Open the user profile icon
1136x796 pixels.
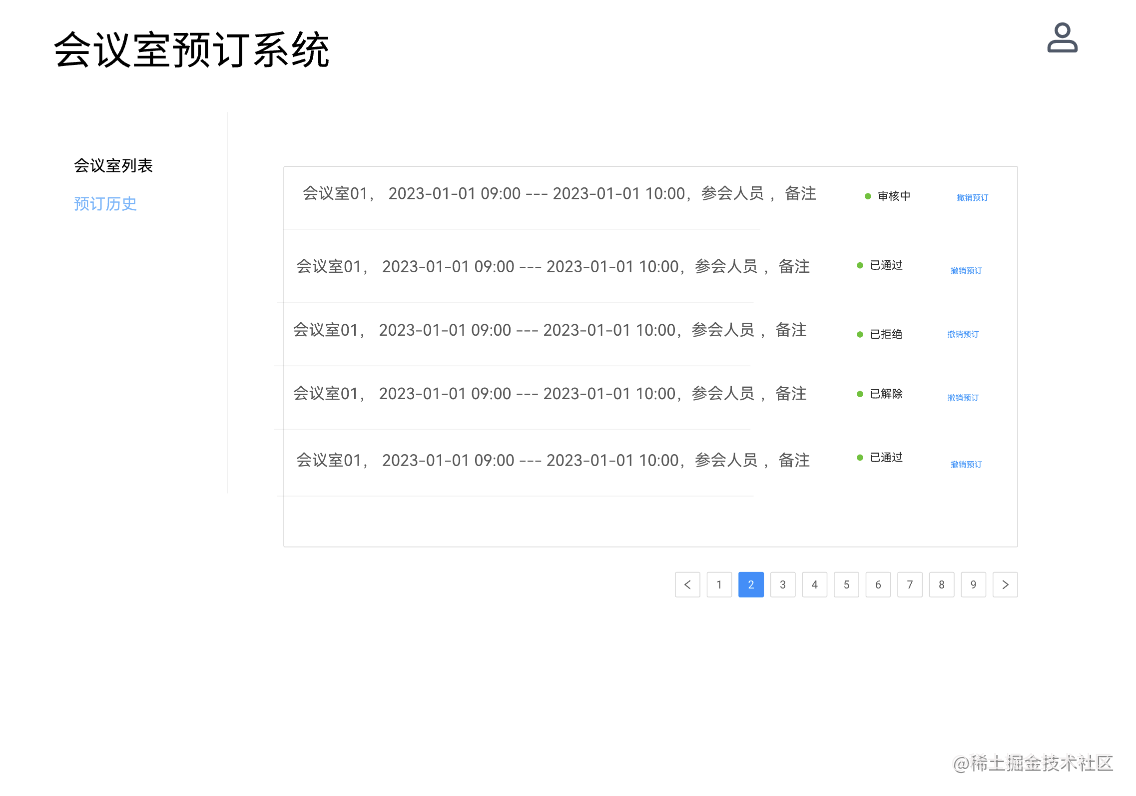(x=1061, y=38)
